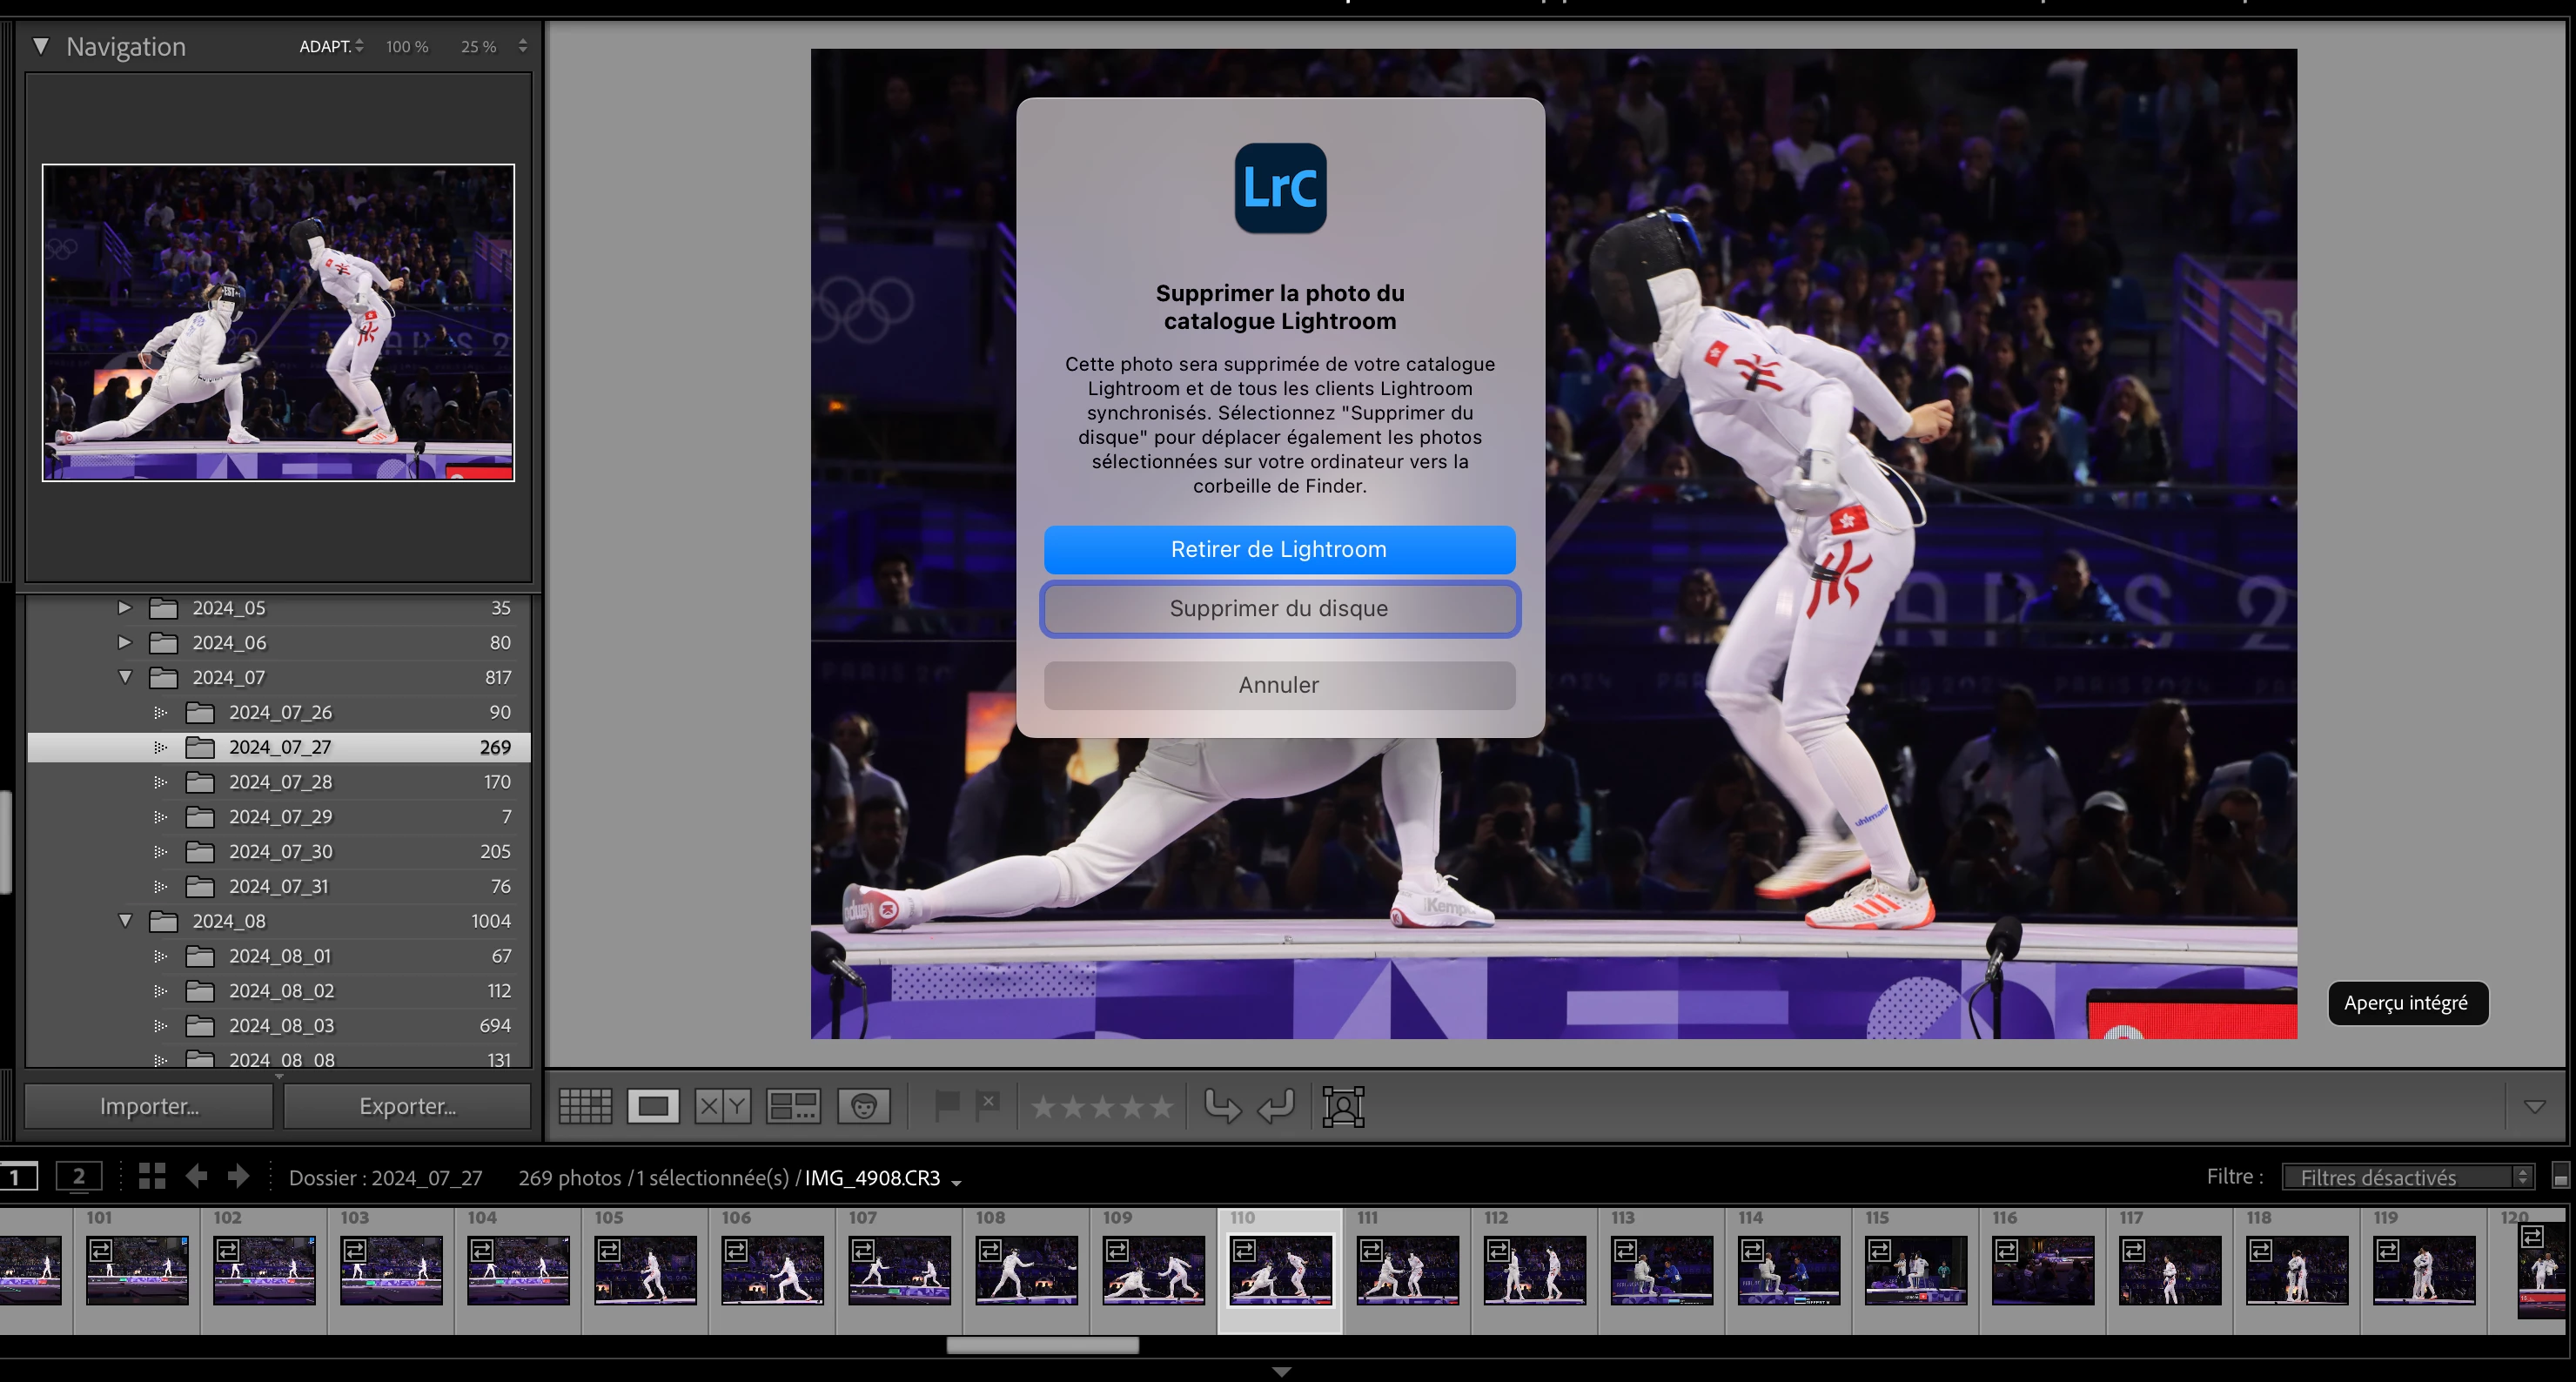
Task: Toggle the filter switch beside Filtres désactivés
Action: click(2561, 1177)
